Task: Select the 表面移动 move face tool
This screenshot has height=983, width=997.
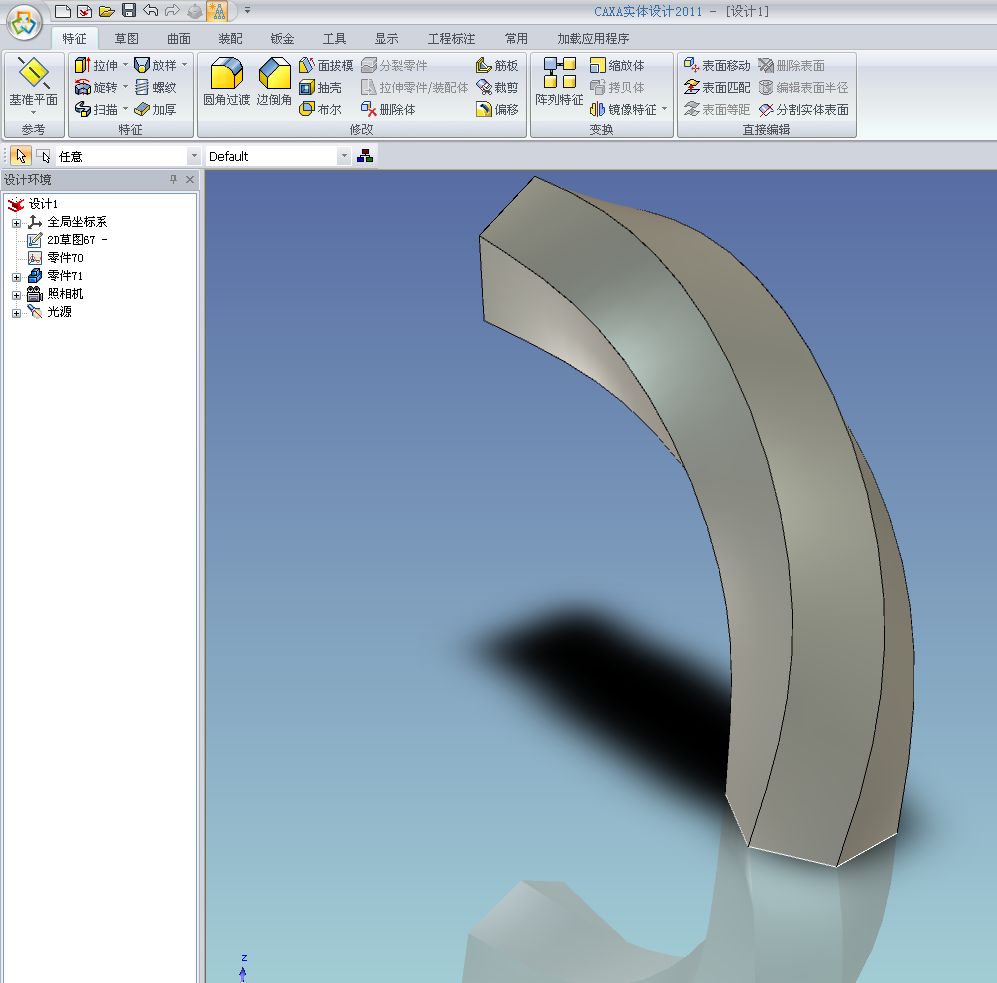Action: tap(716, 65)
